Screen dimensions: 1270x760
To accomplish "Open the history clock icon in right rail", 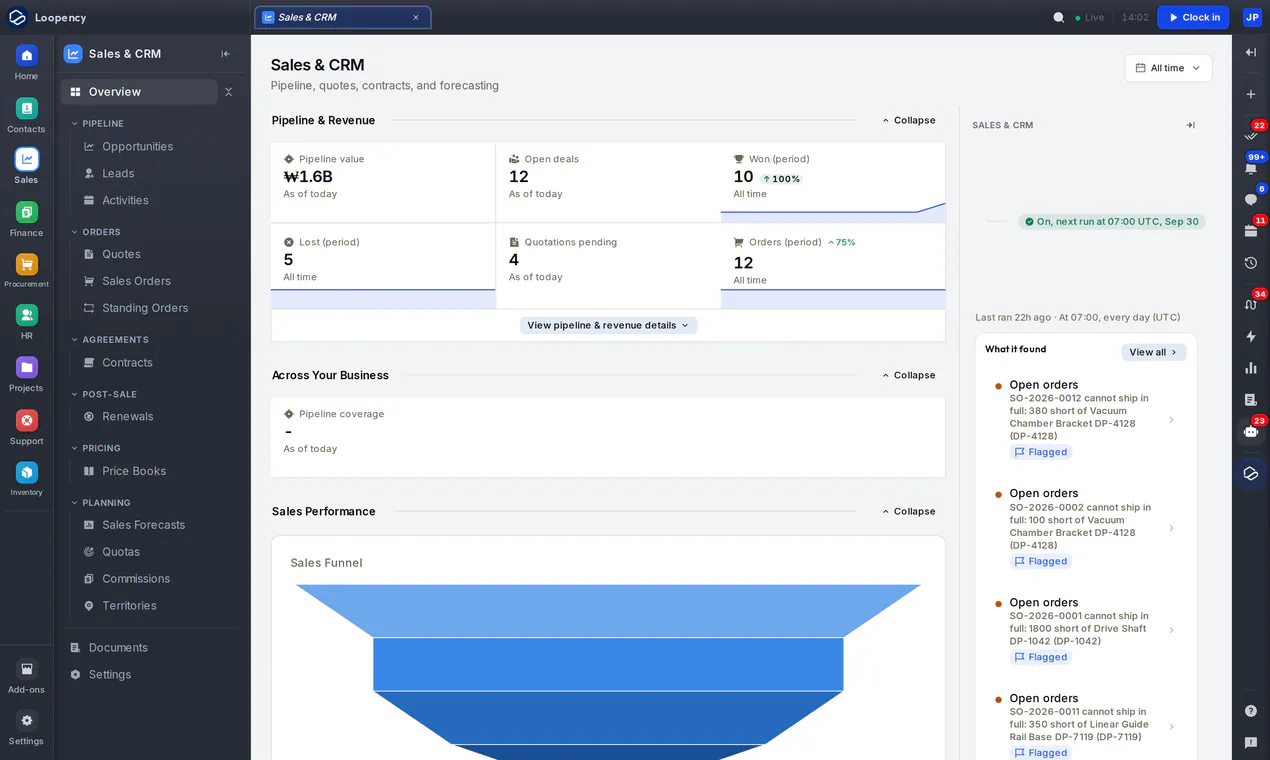I will pyautogui.click(x=1251, y=263).
